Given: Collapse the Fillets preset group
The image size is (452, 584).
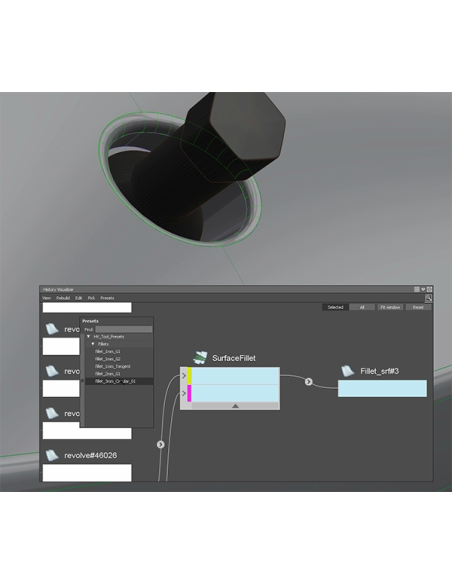Looking at the screenshot, I should [93, 344].
